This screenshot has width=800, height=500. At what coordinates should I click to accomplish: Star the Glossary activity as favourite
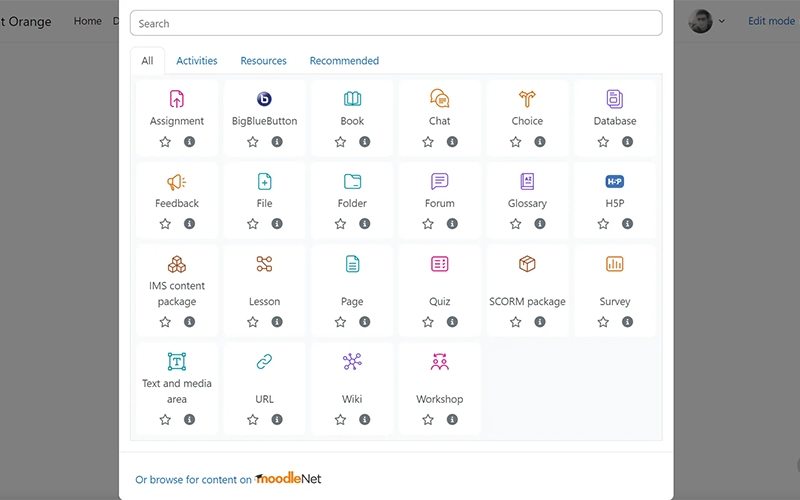point(516,224)
